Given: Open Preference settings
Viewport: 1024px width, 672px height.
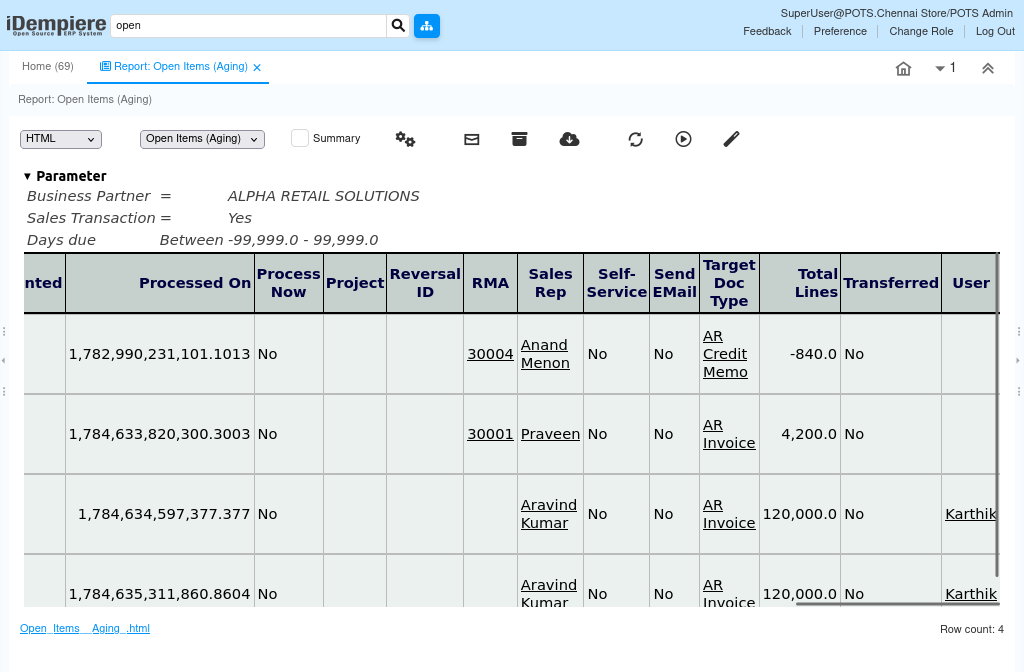Looking at the screenshot, I should coord(840,31).
